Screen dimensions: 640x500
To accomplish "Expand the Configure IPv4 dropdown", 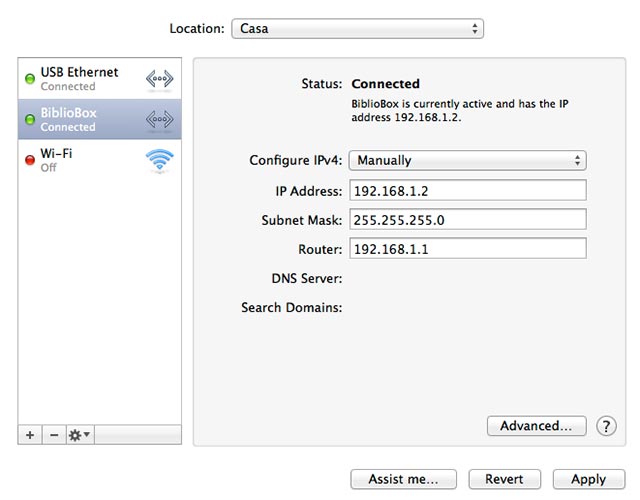I will (467, 160).
